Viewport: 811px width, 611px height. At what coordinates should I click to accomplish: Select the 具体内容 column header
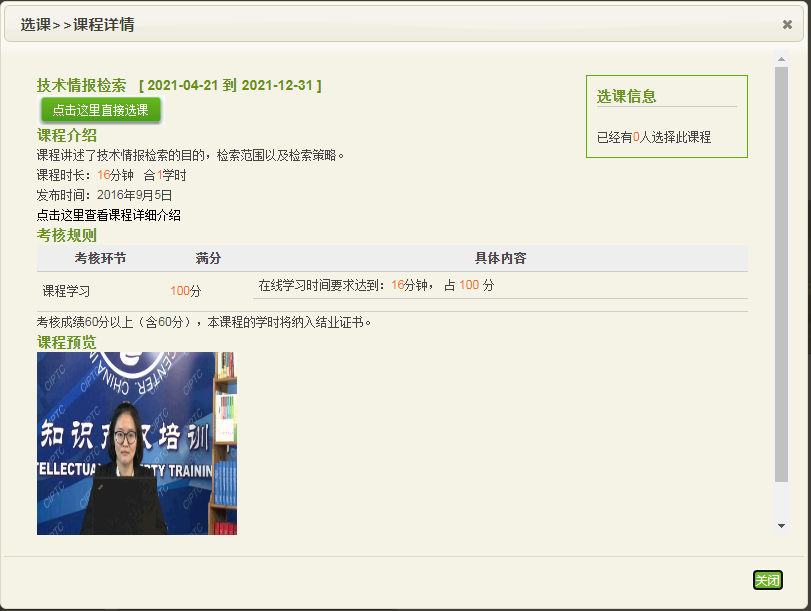(500, 258)
